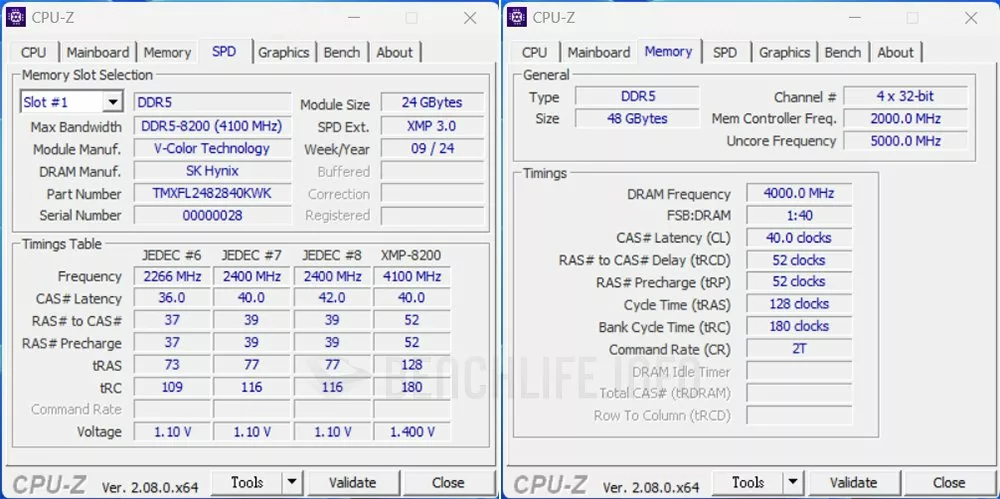Click RAS# to CAS# Delay (tRCD) 52 clocks

click(798, 260)
